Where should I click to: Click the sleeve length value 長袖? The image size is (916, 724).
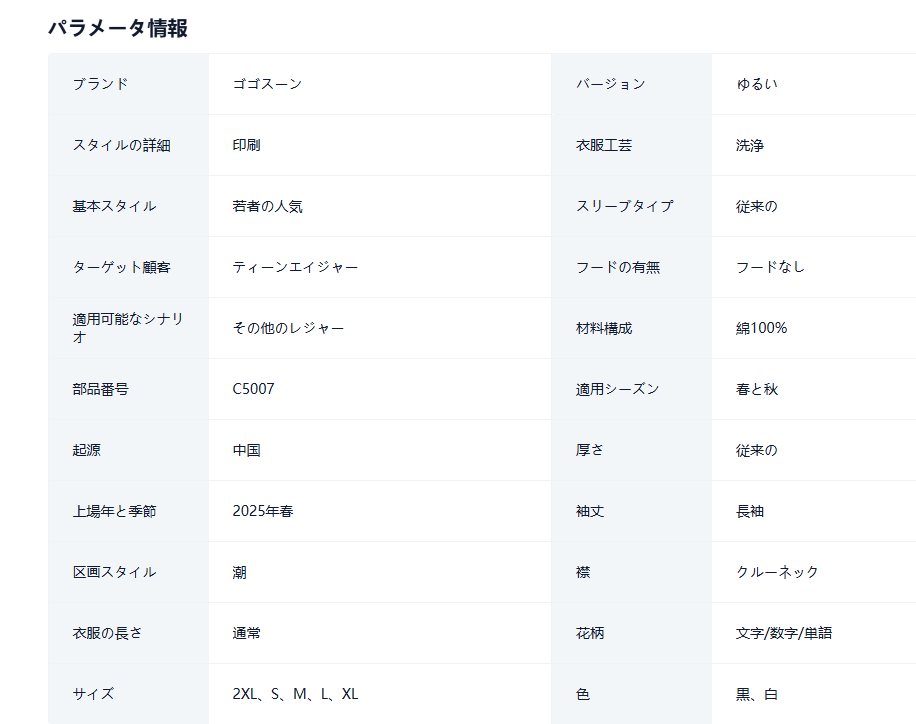pyautogui.click(x=750, y=511)
